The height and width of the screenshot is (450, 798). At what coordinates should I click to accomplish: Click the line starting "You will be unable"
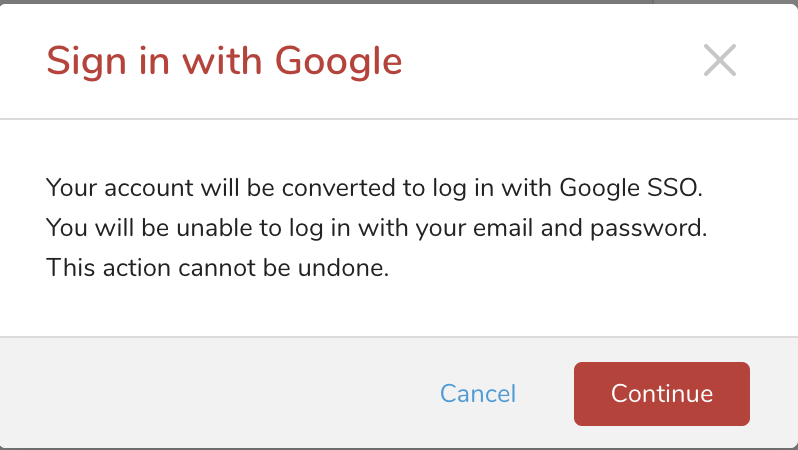(376, 228)
